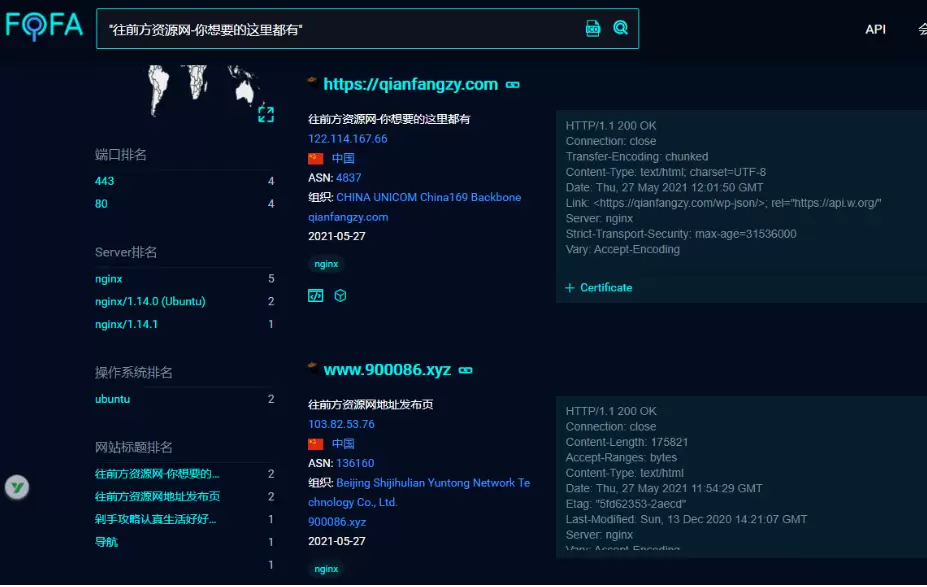Open the icon search tool in search bar
The width and height of the screenshot is (927, 587).
pos(592,28)
